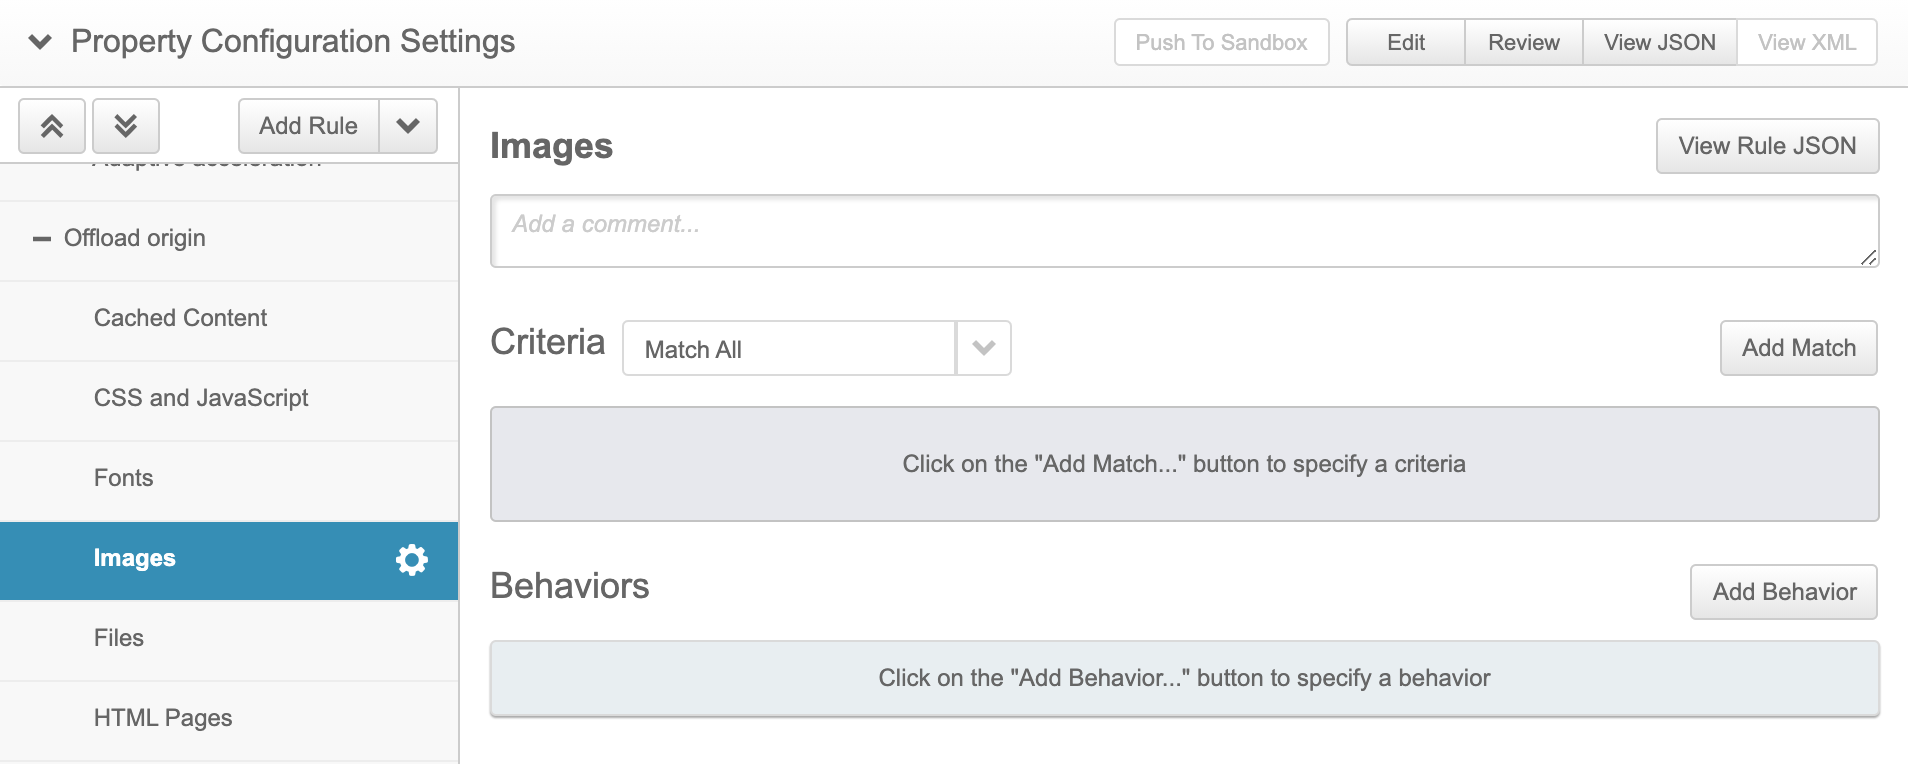Select the Cached Content rule
This screenshot has height=764, width=1908.
coord(229,318)
